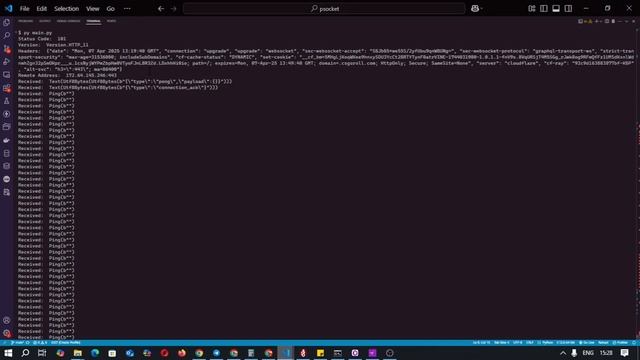
Task: Toggle secondary side bar visibility
Action: coord(568,9)
